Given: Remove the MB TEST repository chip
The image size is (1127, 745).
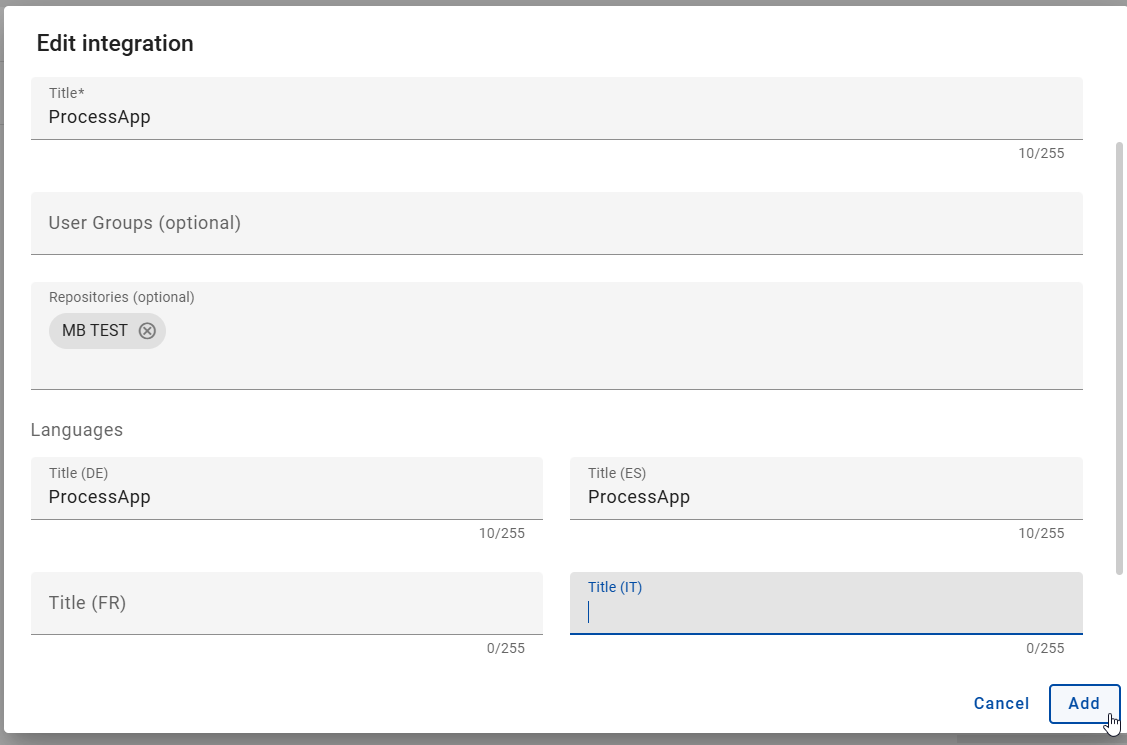Looking at the screenshot, I should (148, 331).
